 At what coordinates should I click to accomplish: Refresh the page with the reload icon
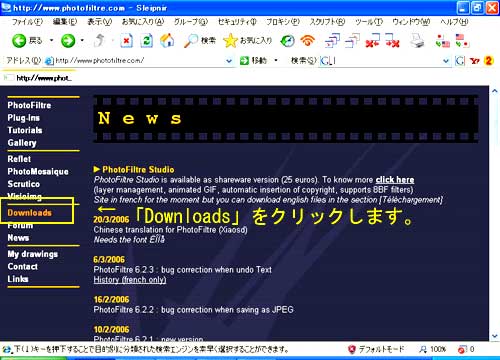(147, 41)
